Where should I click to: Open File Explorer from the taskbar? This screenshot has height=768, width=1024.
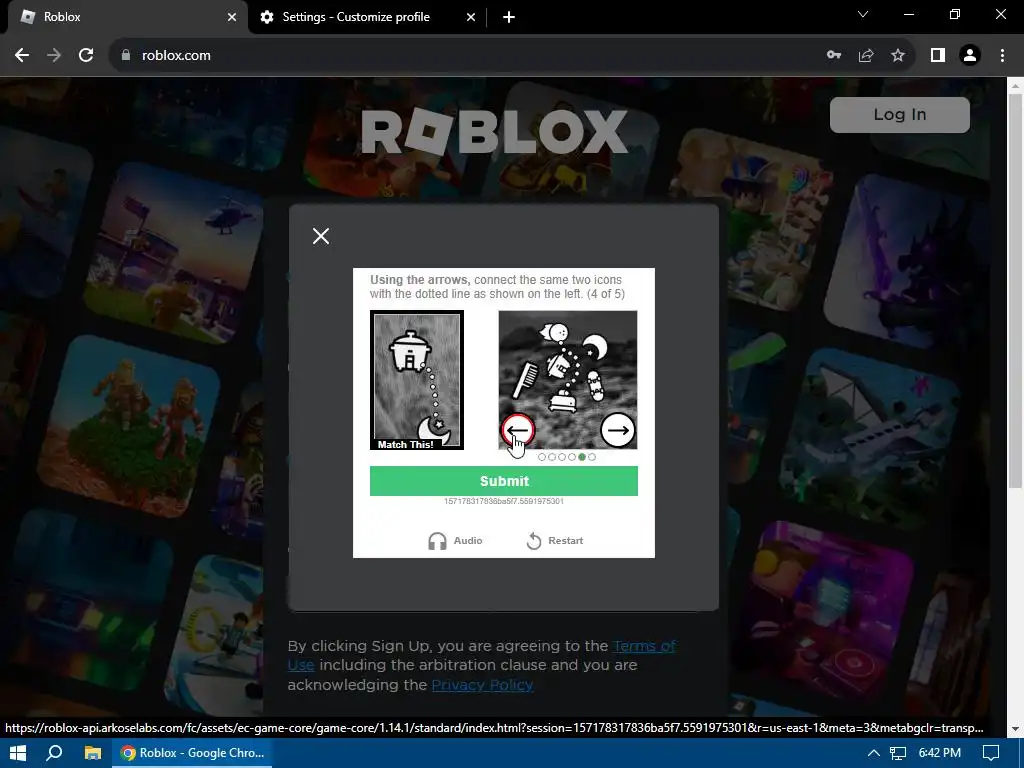pos(93,753)
